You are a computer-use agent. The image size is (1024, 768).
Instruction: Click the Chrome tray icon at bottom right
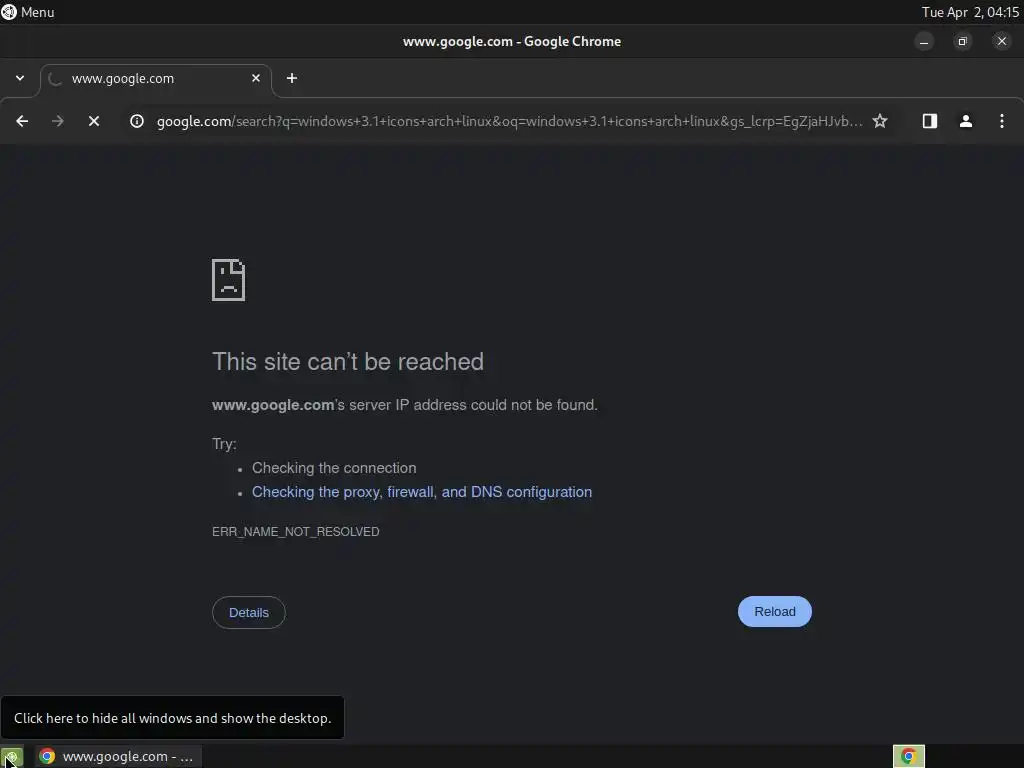(908, 756)
